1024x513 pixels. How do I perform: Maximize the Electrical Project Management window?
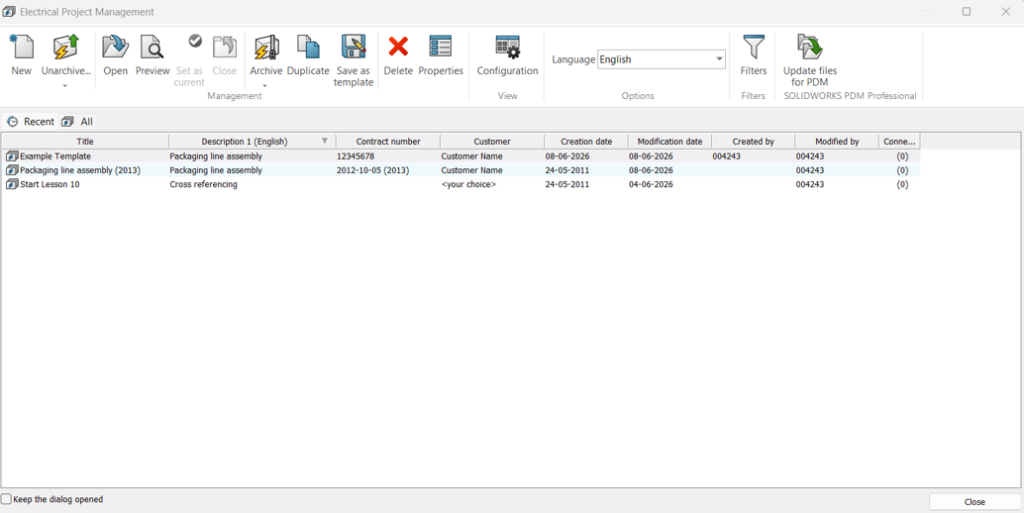[x=967, y=12]
